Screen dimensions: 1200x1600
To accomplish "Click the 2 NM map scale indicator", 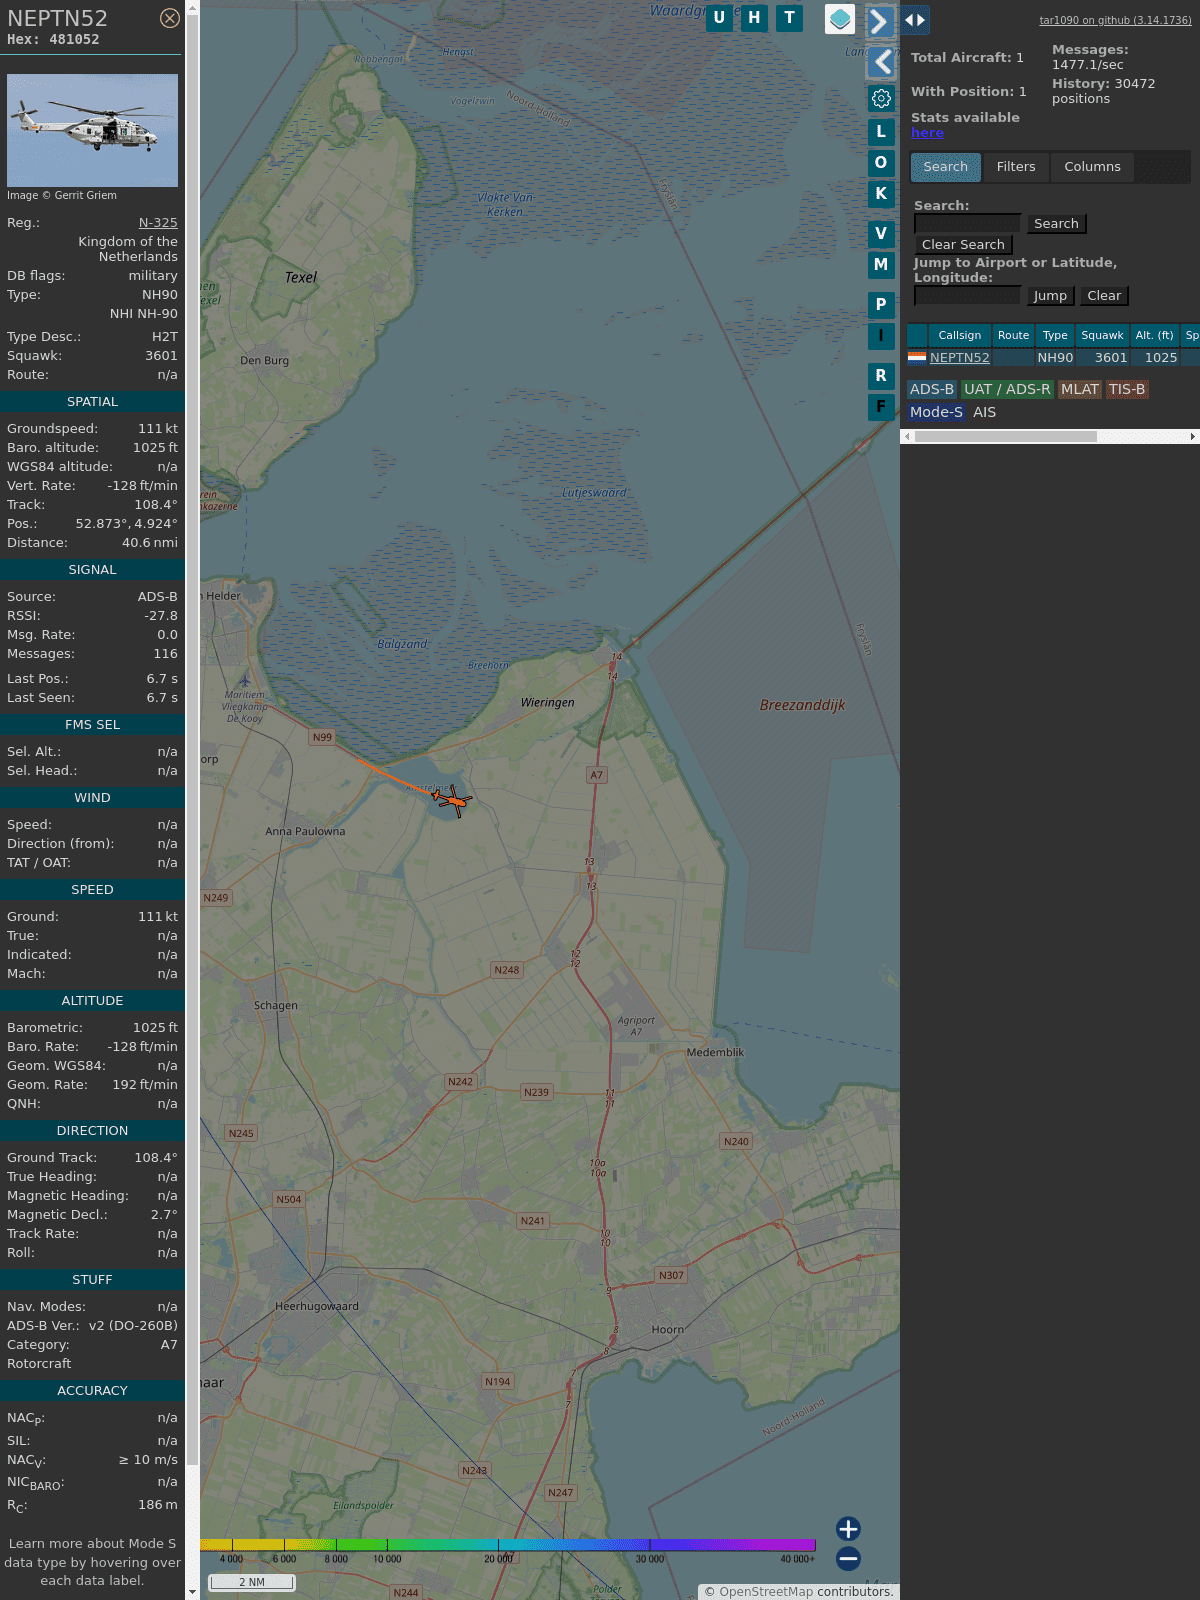I will [x=252, y=1582].
